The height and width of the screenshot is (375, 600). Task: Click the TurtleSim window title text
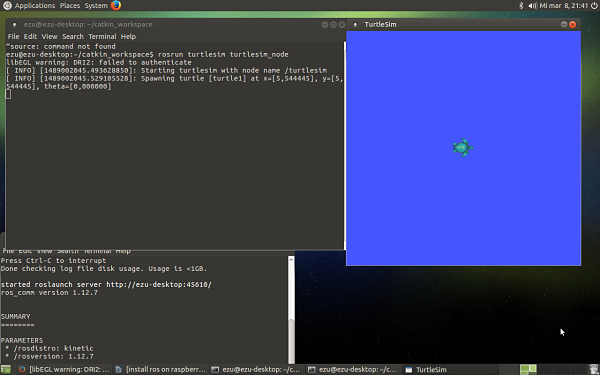[380, 24]
